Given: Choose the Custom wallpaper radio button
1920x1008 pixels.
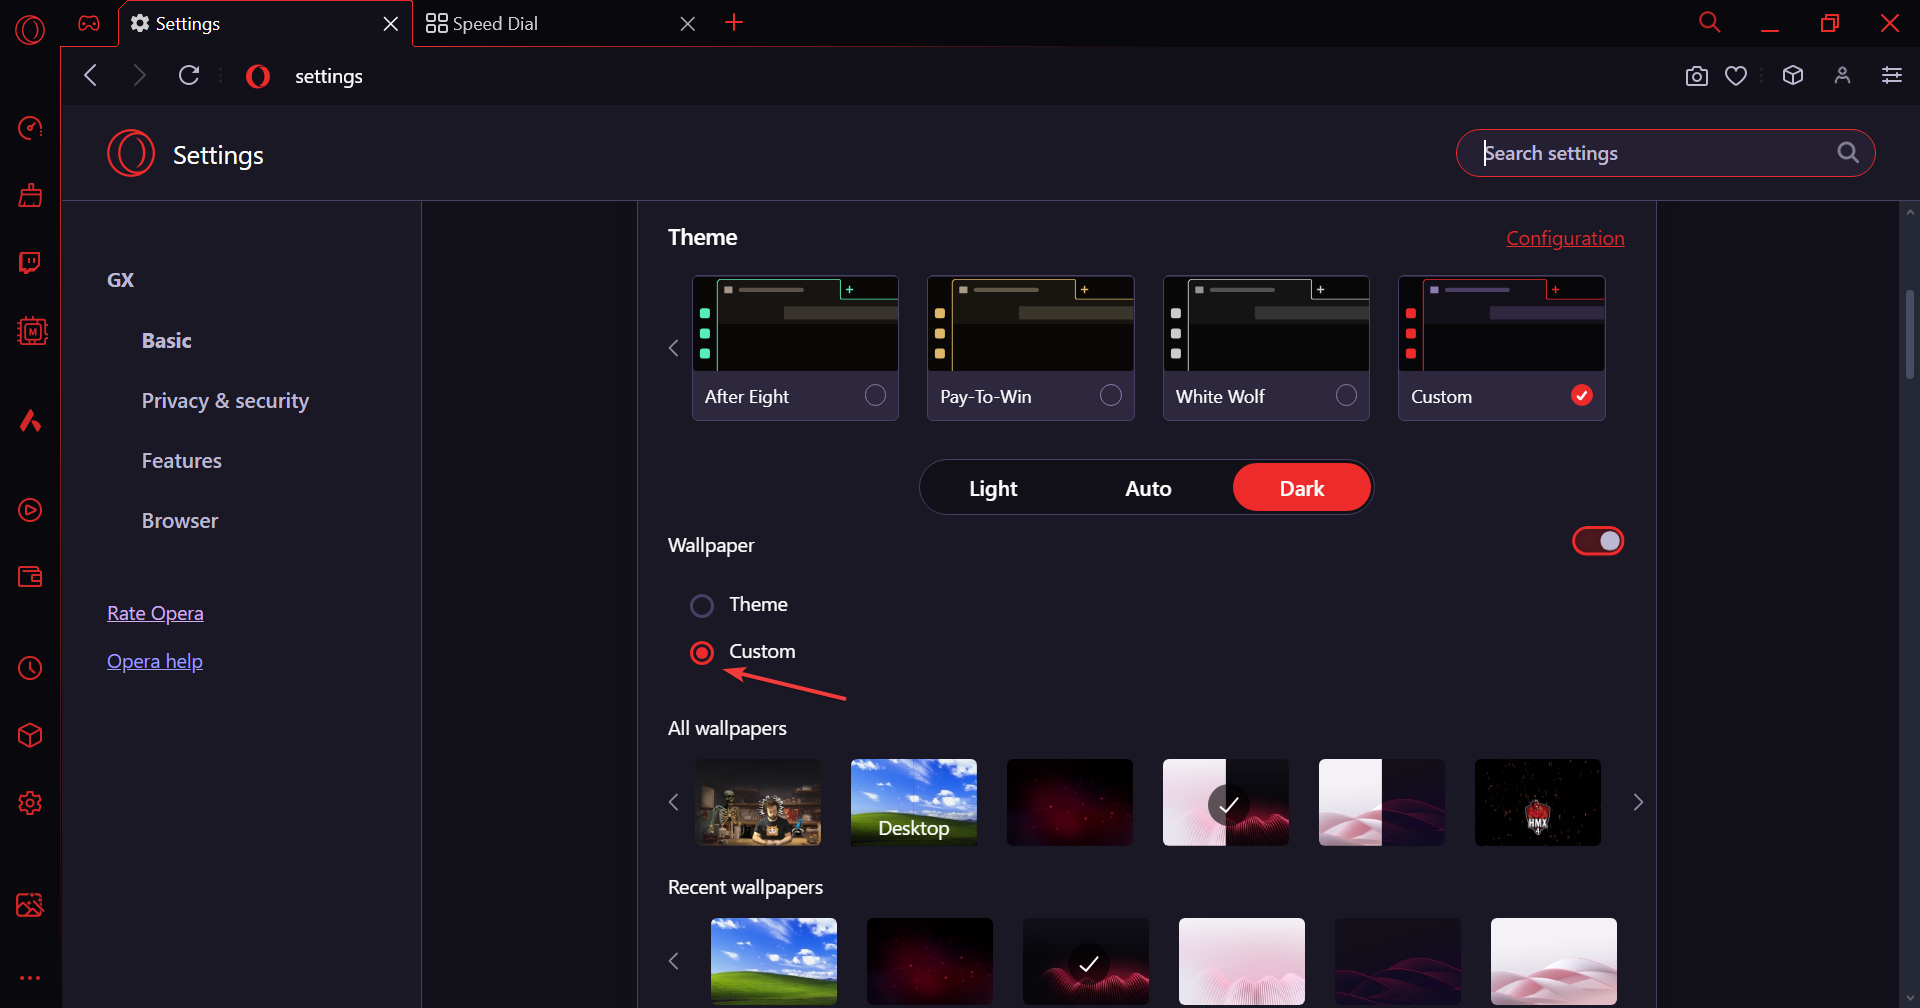Looking at the screenshot, I should (702, 653).
